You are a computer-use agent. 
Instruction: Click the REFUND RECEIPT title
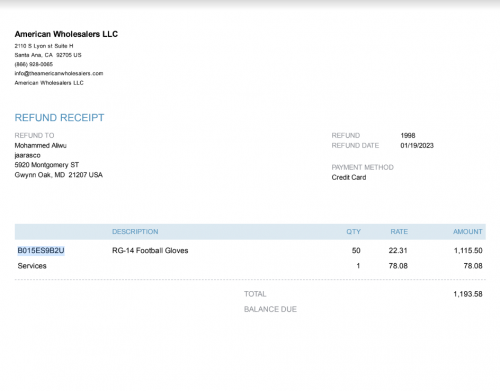click(x=59, y=118)
